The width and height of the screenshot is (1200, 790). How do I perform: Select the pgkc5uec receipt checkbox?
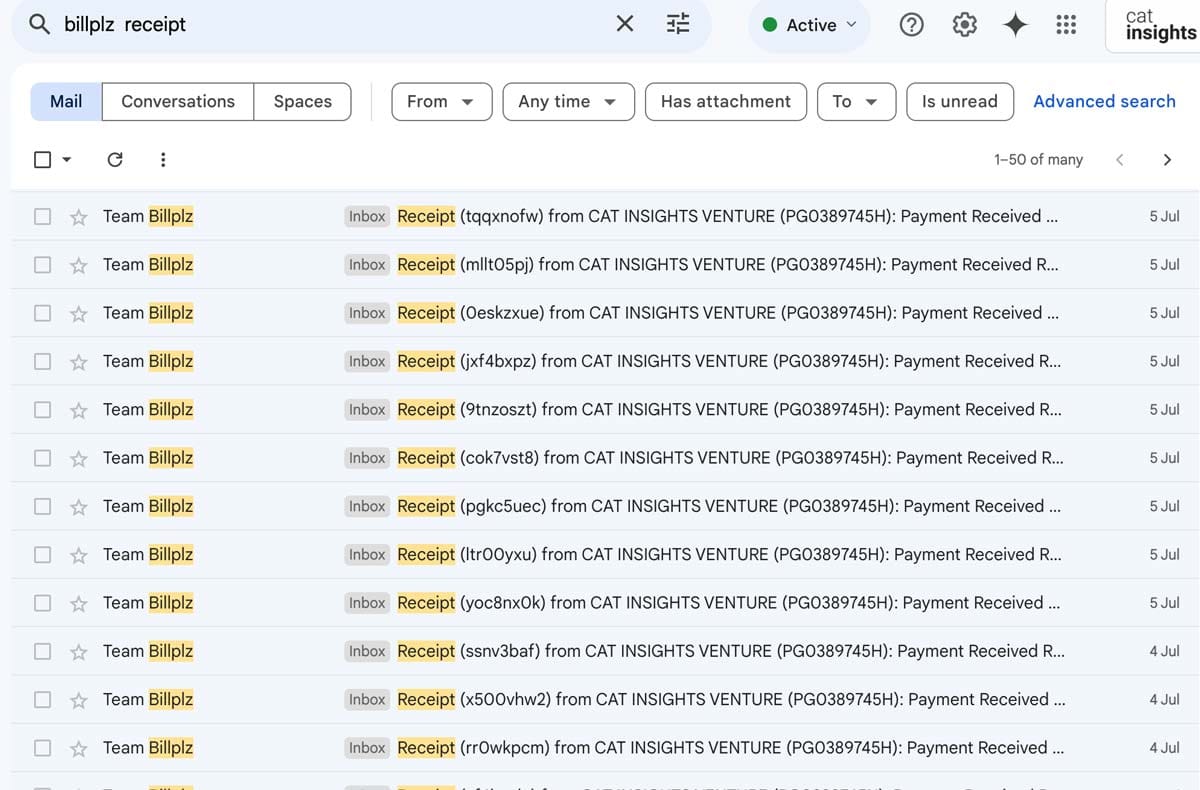(42, 506)
